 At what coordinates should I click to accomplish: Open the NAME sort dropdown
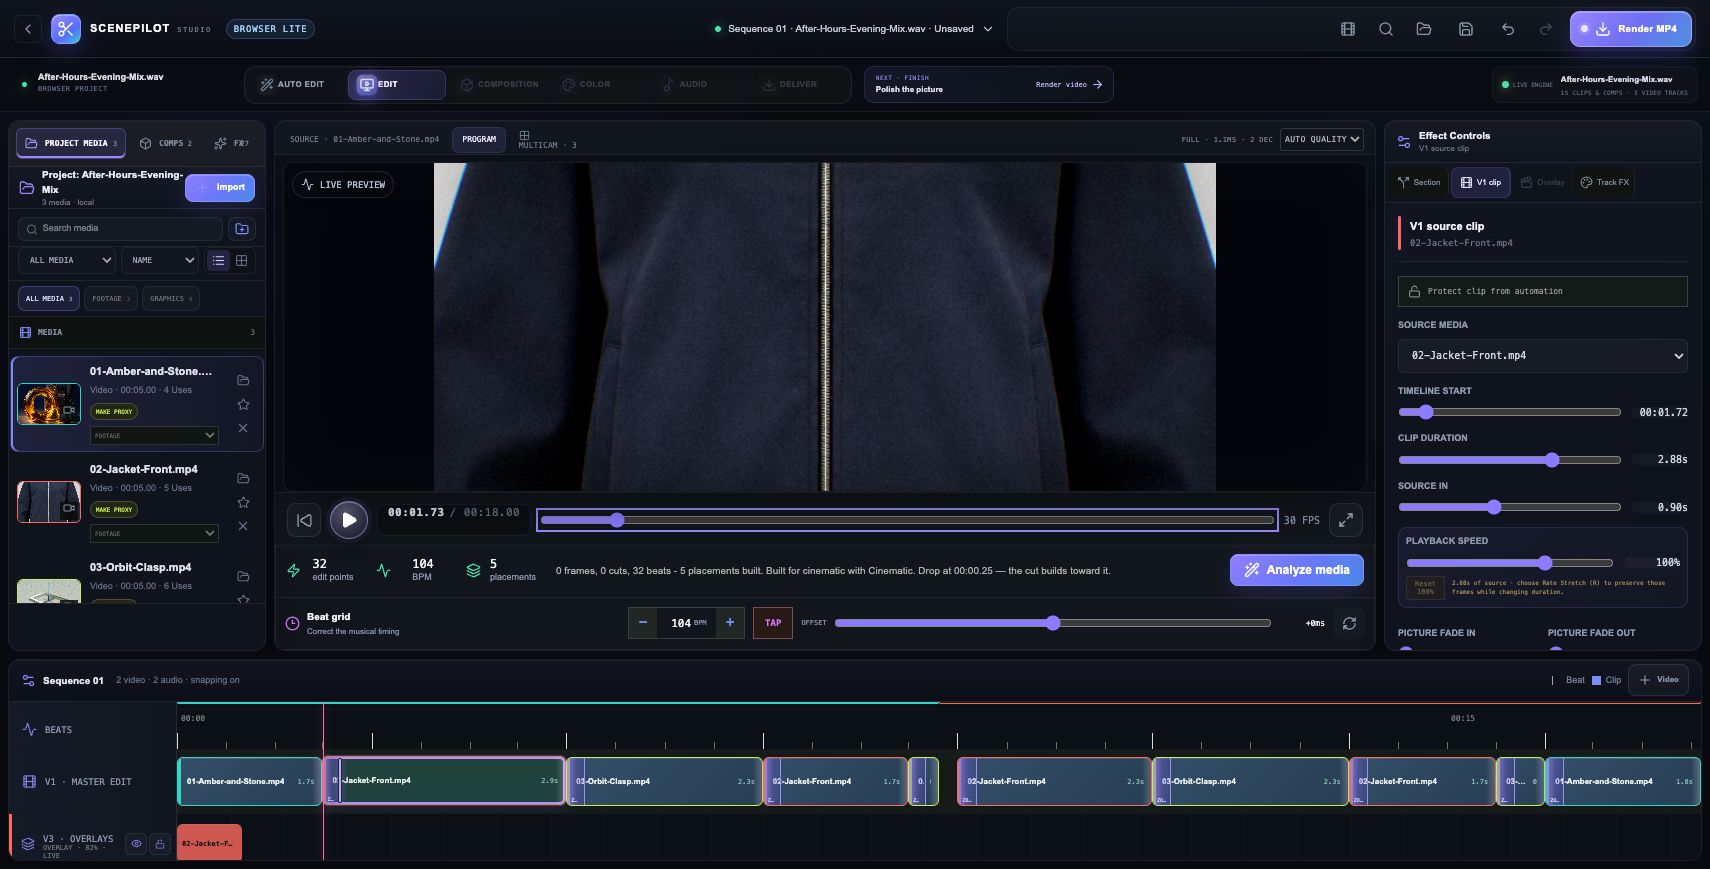click(x=160, y=260)
